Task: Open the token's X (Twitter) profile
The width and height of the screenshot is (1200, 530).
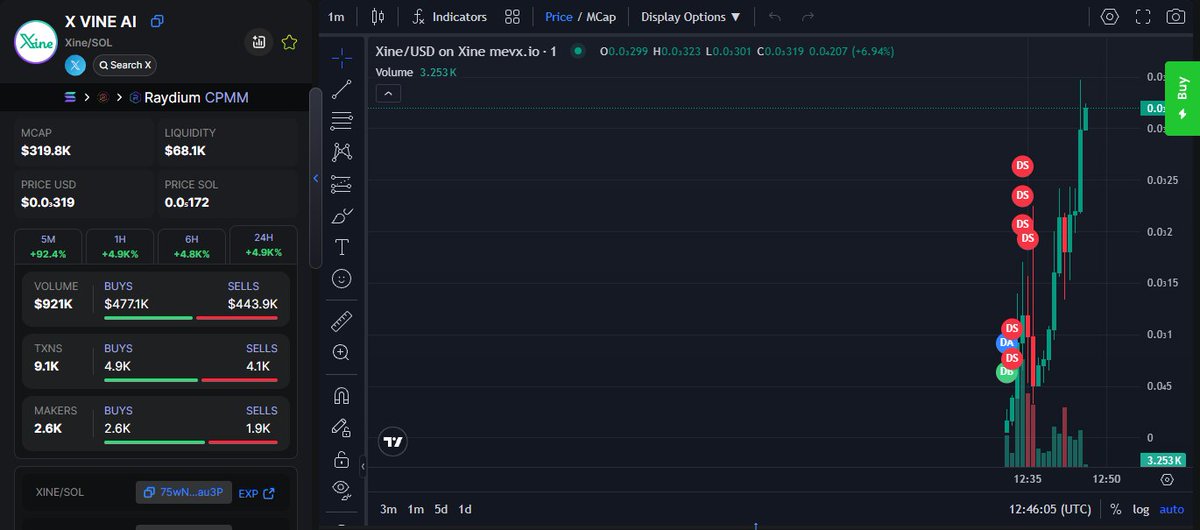Action: point(75,65)
